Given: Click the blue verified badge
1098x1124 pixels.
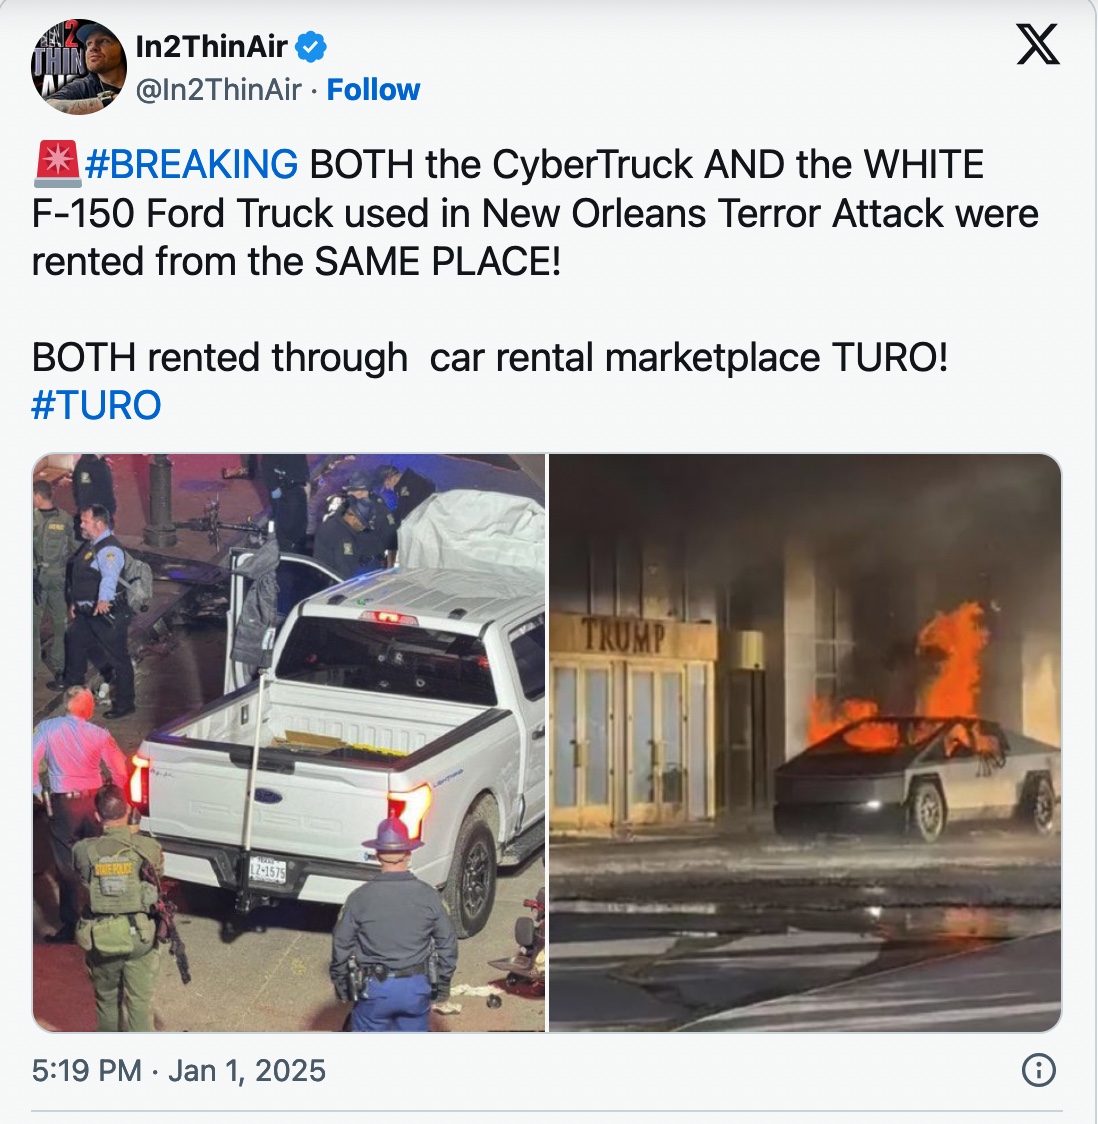Looking at the screenshot, I should pos(310,47).
